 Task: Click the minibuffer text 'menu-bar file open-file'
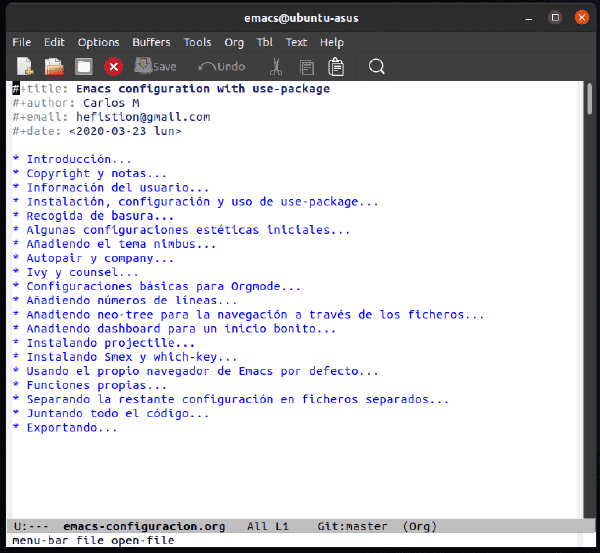93,541
